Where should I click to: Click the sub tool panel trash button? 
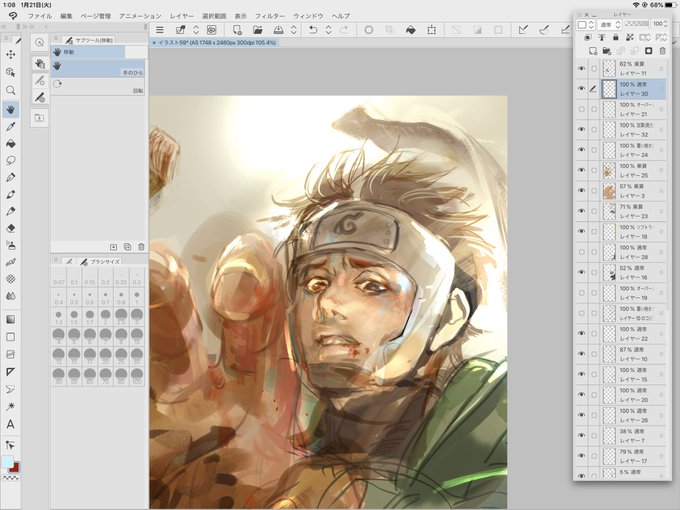point(141,247)
